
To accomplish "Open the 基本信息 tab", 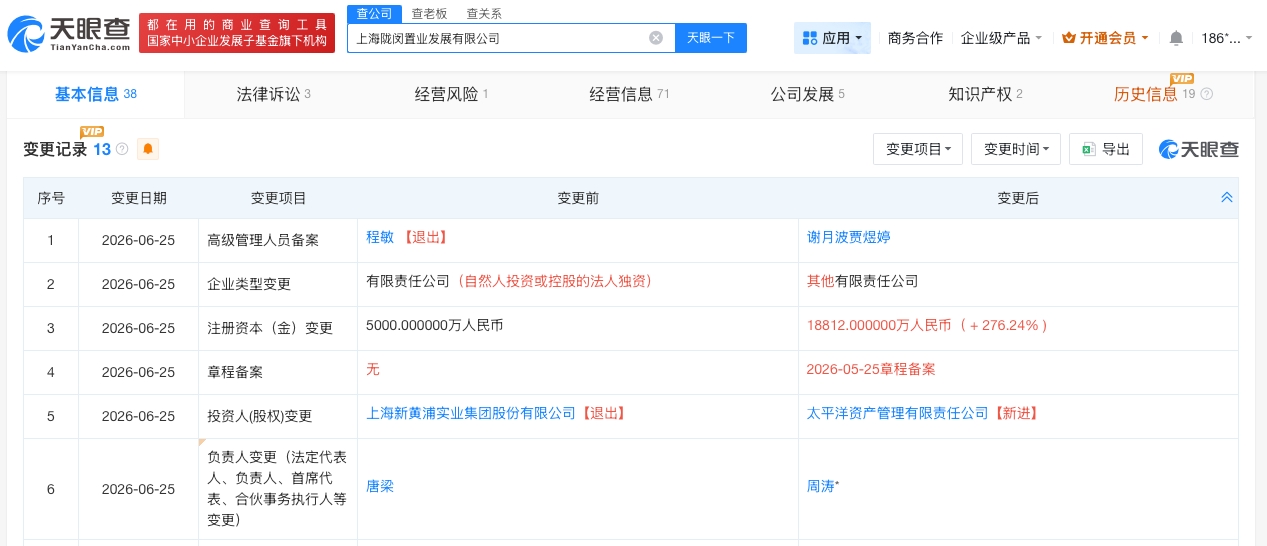I will point(96,94).
